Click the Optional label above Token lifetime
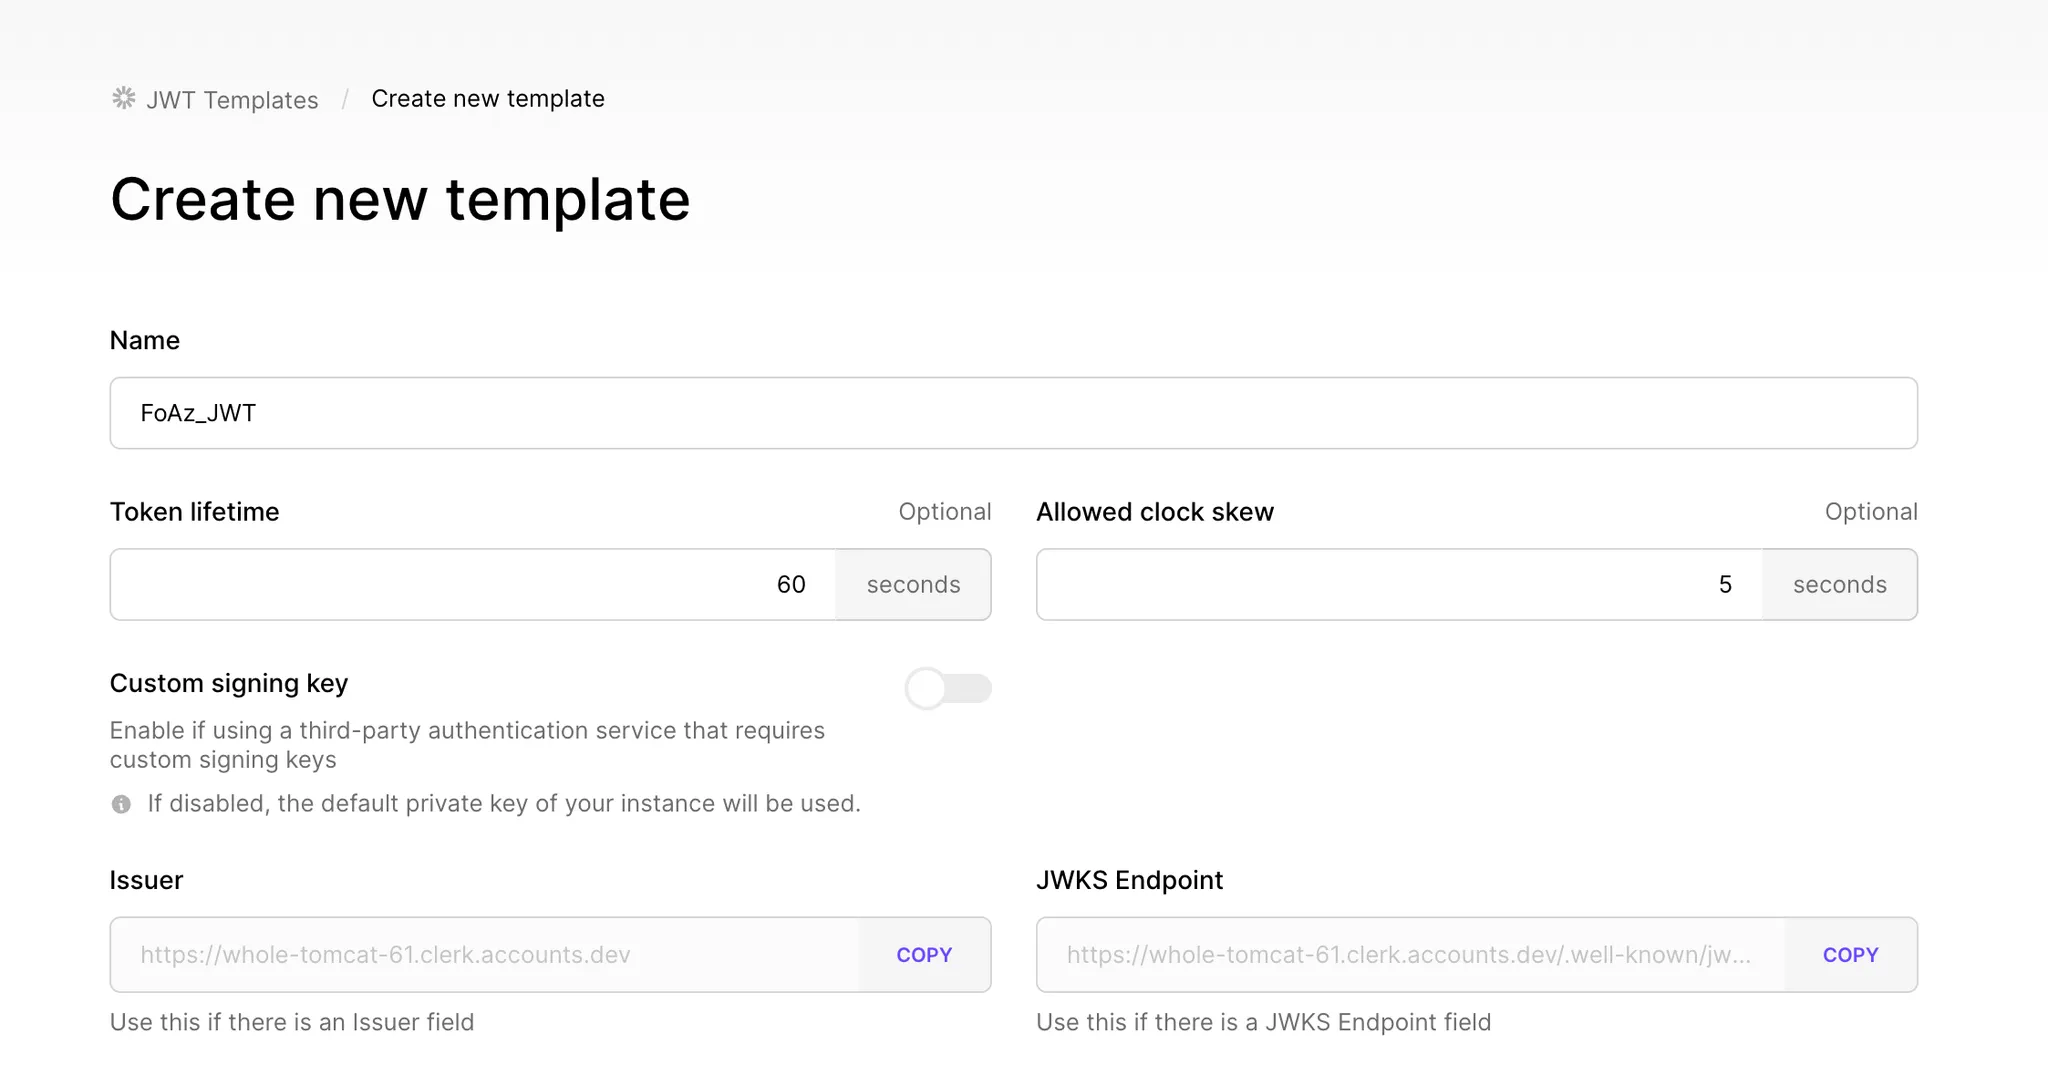This screenshot has height=1065, width=2048. coord(945,511)
